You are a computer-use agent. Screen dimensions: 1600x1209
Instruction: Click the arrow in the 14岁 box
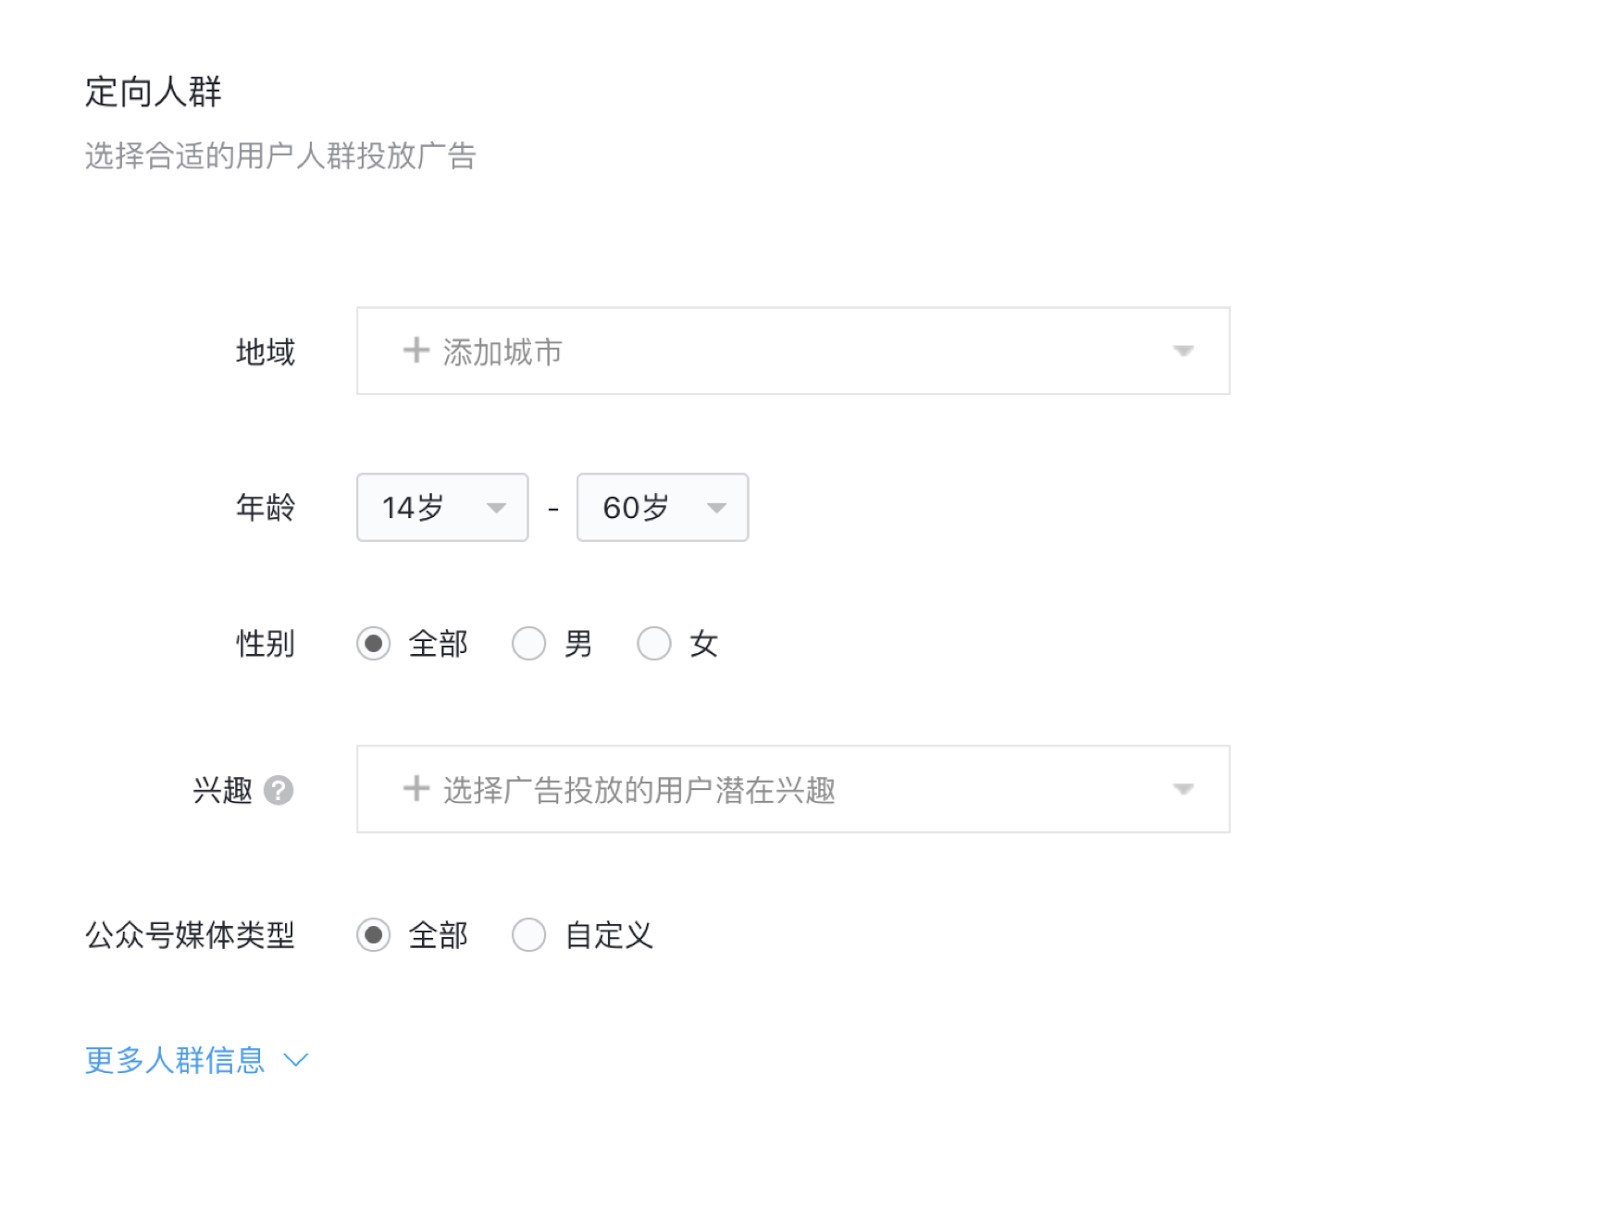tap(496, 508)
